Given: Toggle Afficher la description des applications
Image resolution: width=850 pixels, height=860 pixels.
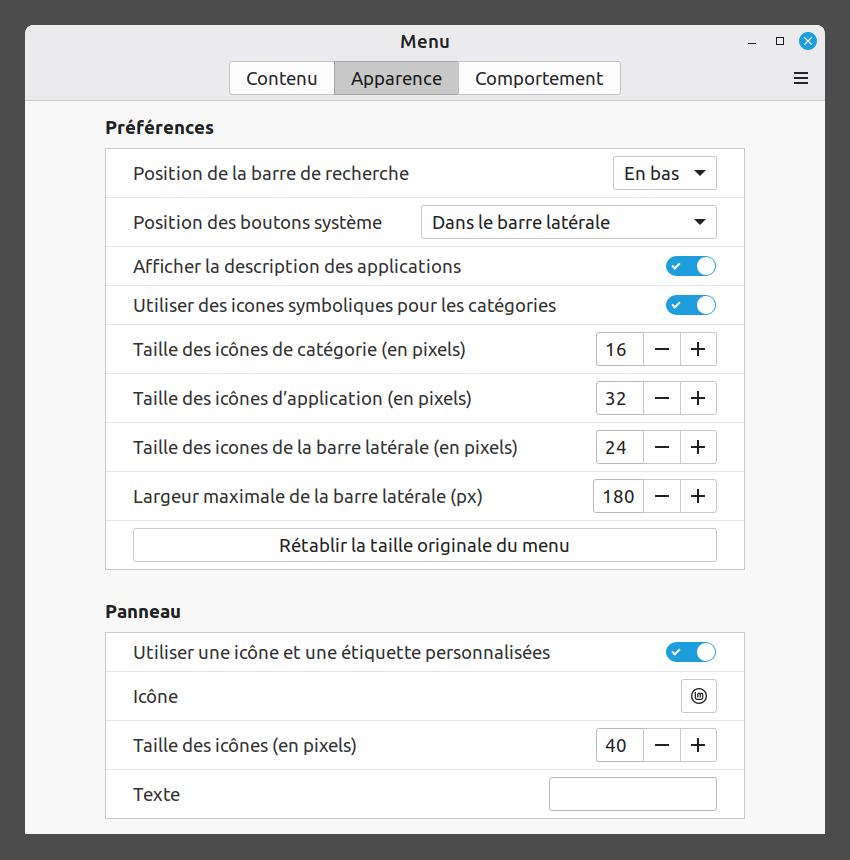Looking at the screenshot, I should click(x=691, y=266).
